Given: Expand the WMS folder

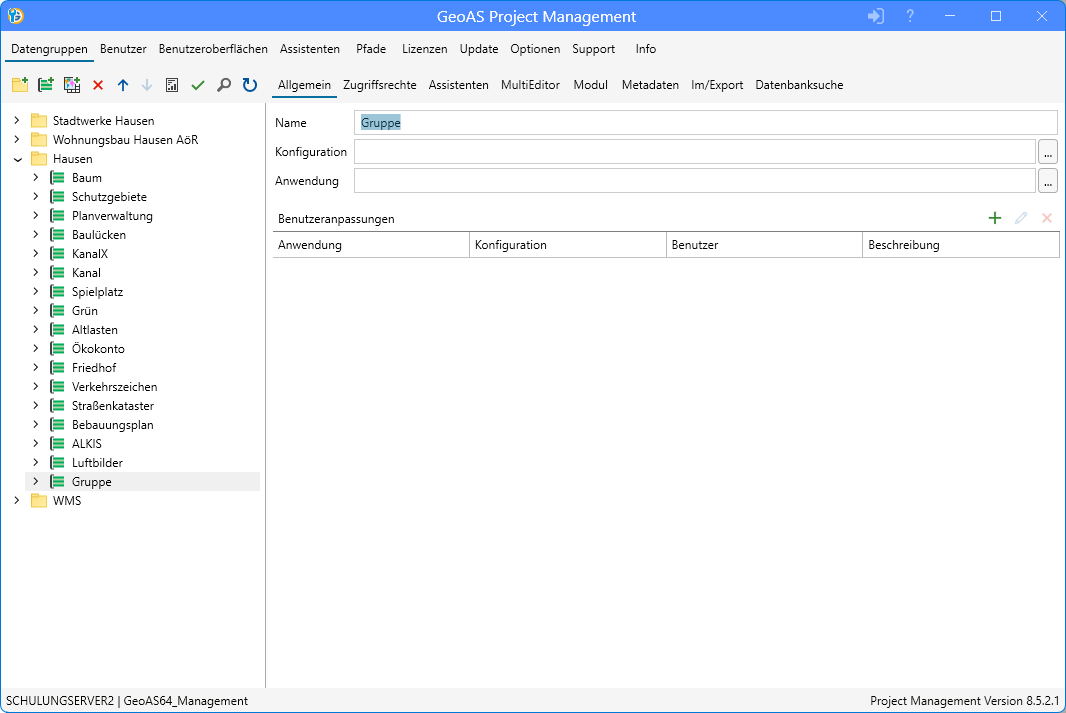Looking at the screenshot, I should 17,501.
